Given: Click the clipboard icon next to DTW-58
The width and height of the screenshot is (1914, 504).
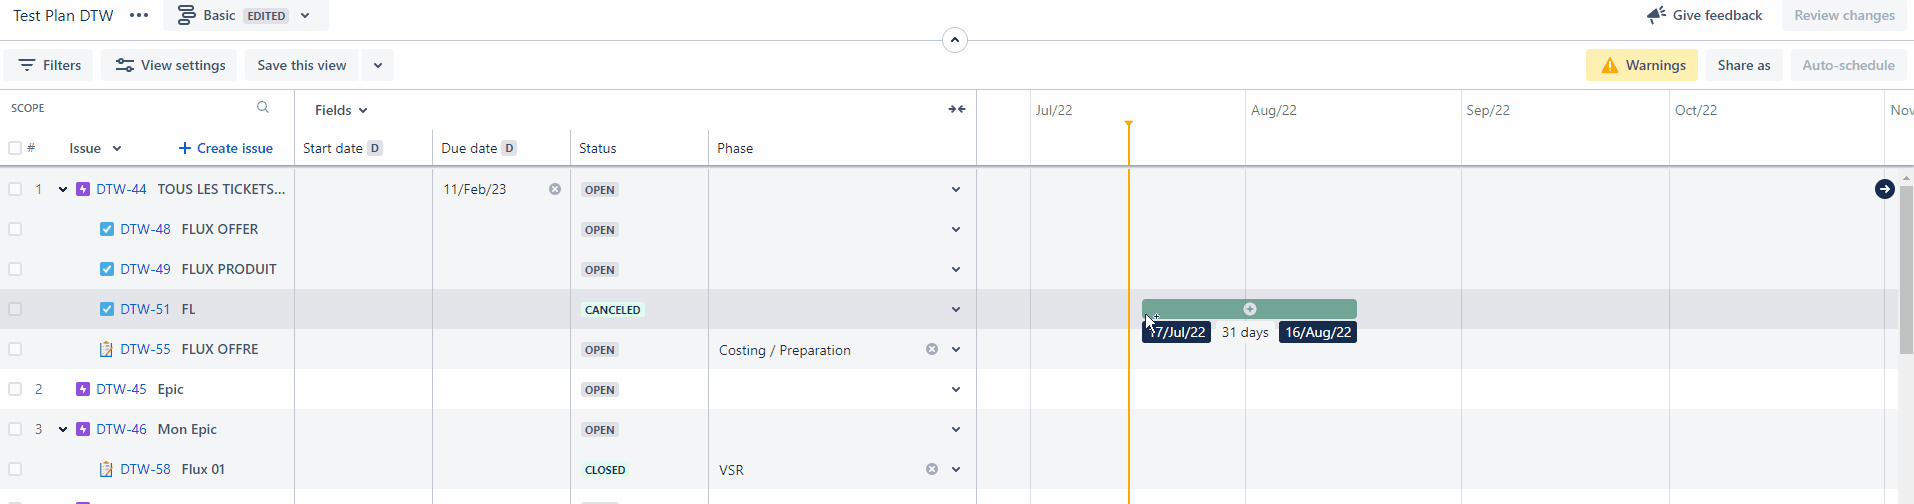Looking at the screenshot, I should pyautogui.click(x=107, y=469).
